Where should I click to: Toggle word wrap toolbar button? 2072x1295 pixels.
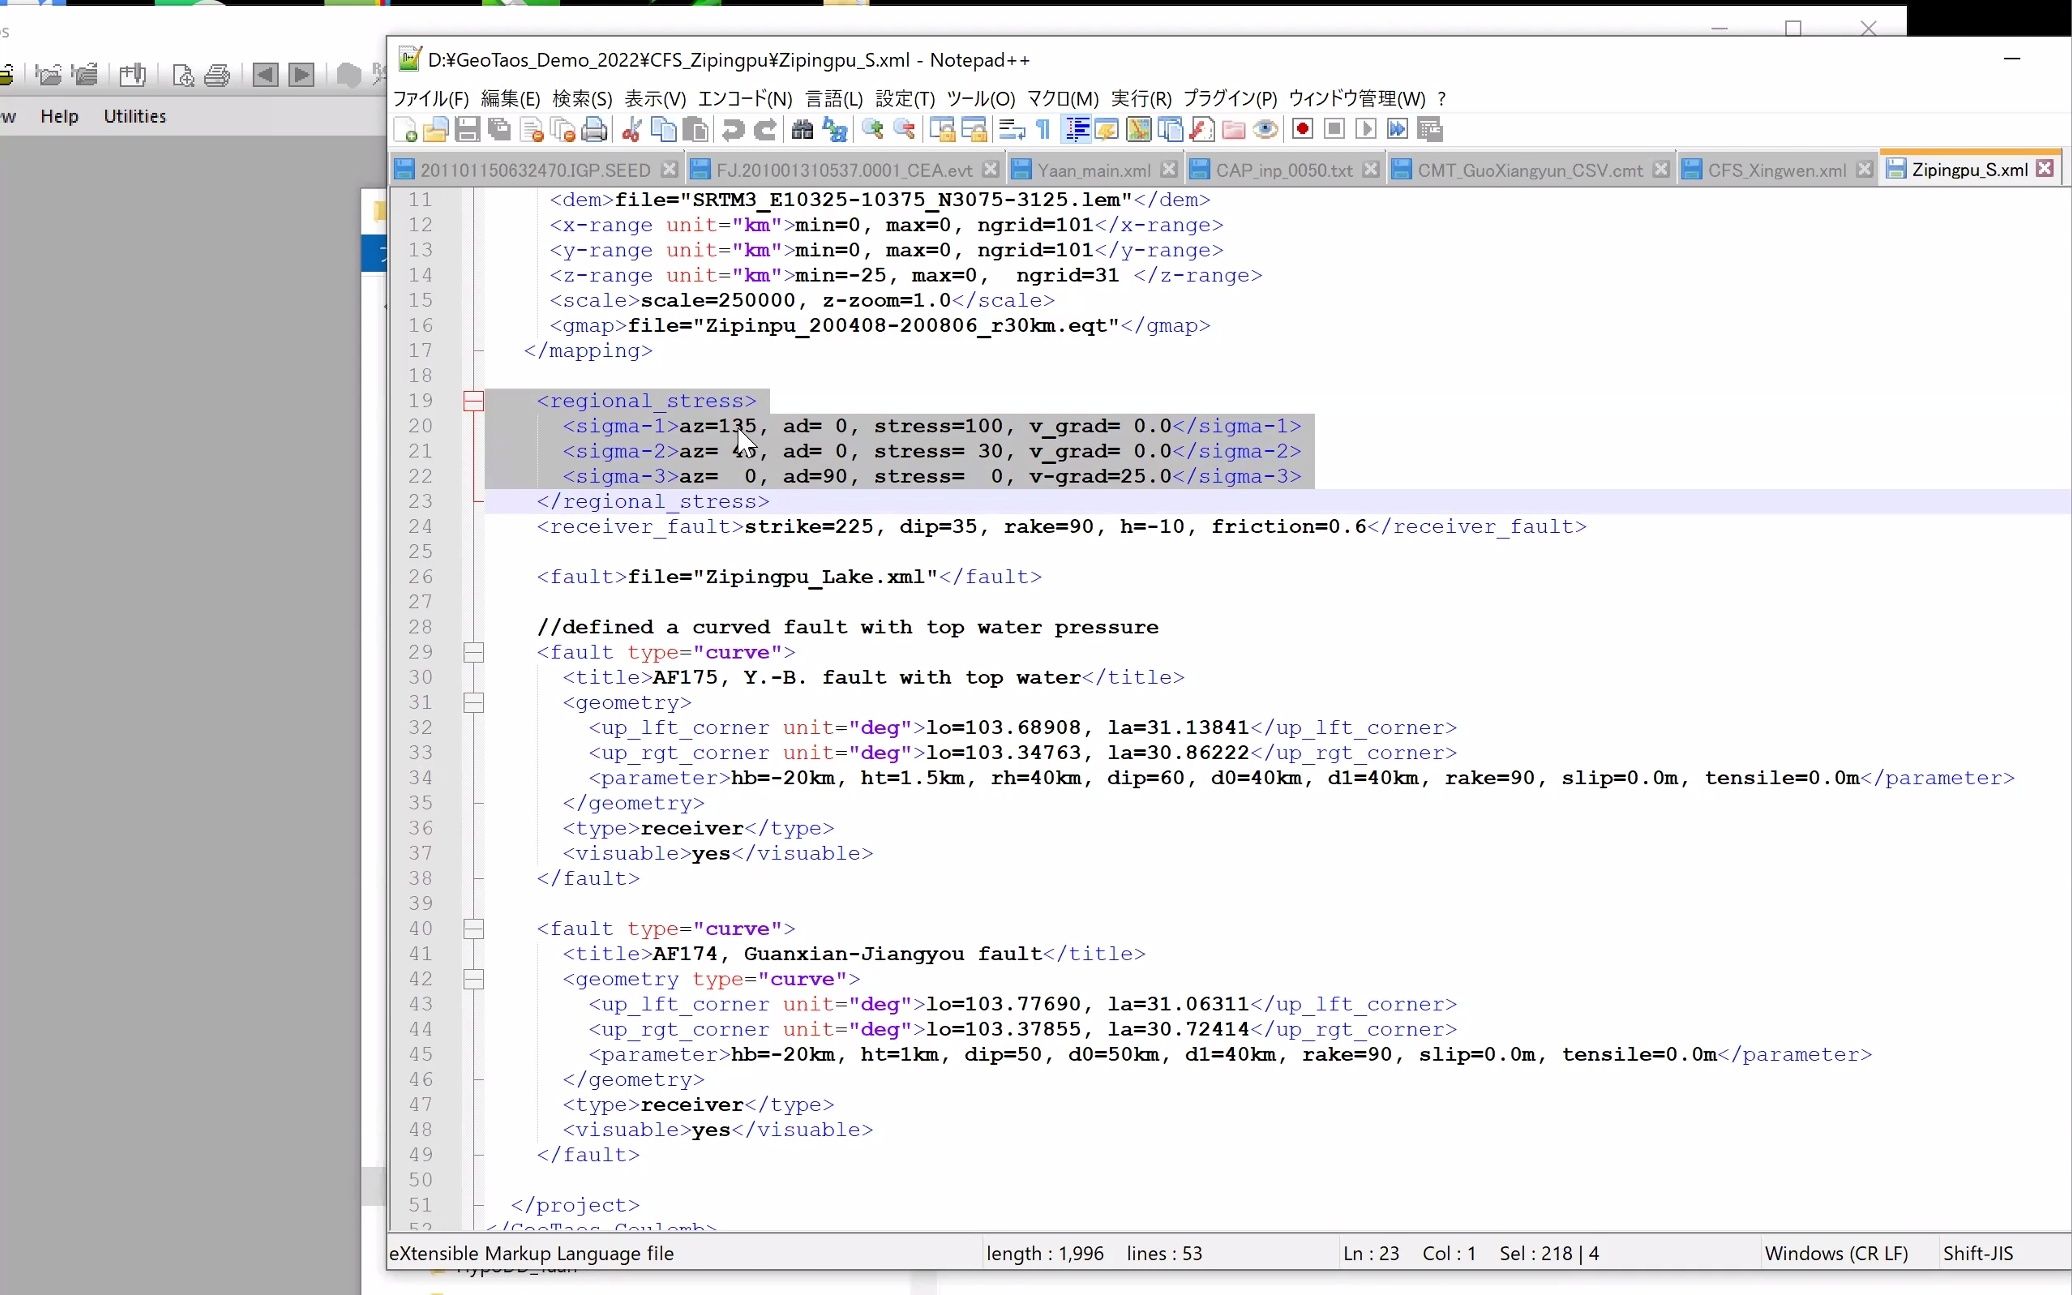[1011, 130]
